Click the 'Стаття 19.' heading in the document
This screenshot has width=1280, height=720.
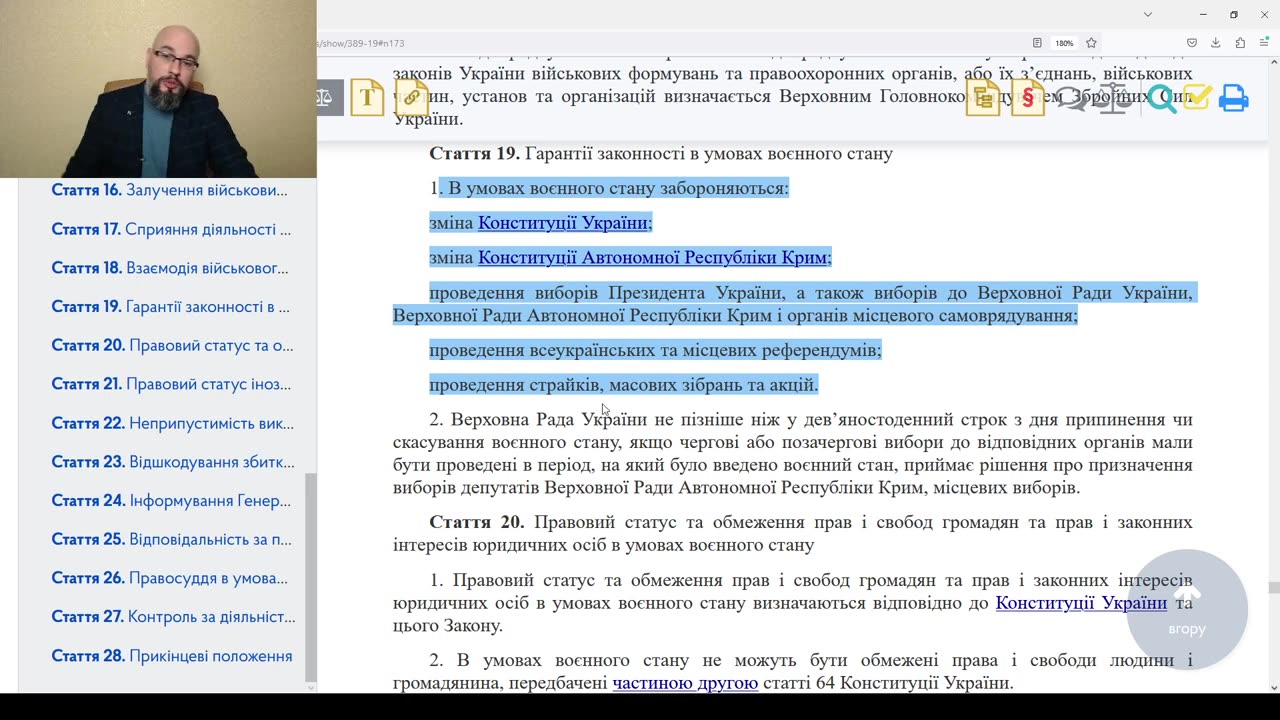coord(474,154)
